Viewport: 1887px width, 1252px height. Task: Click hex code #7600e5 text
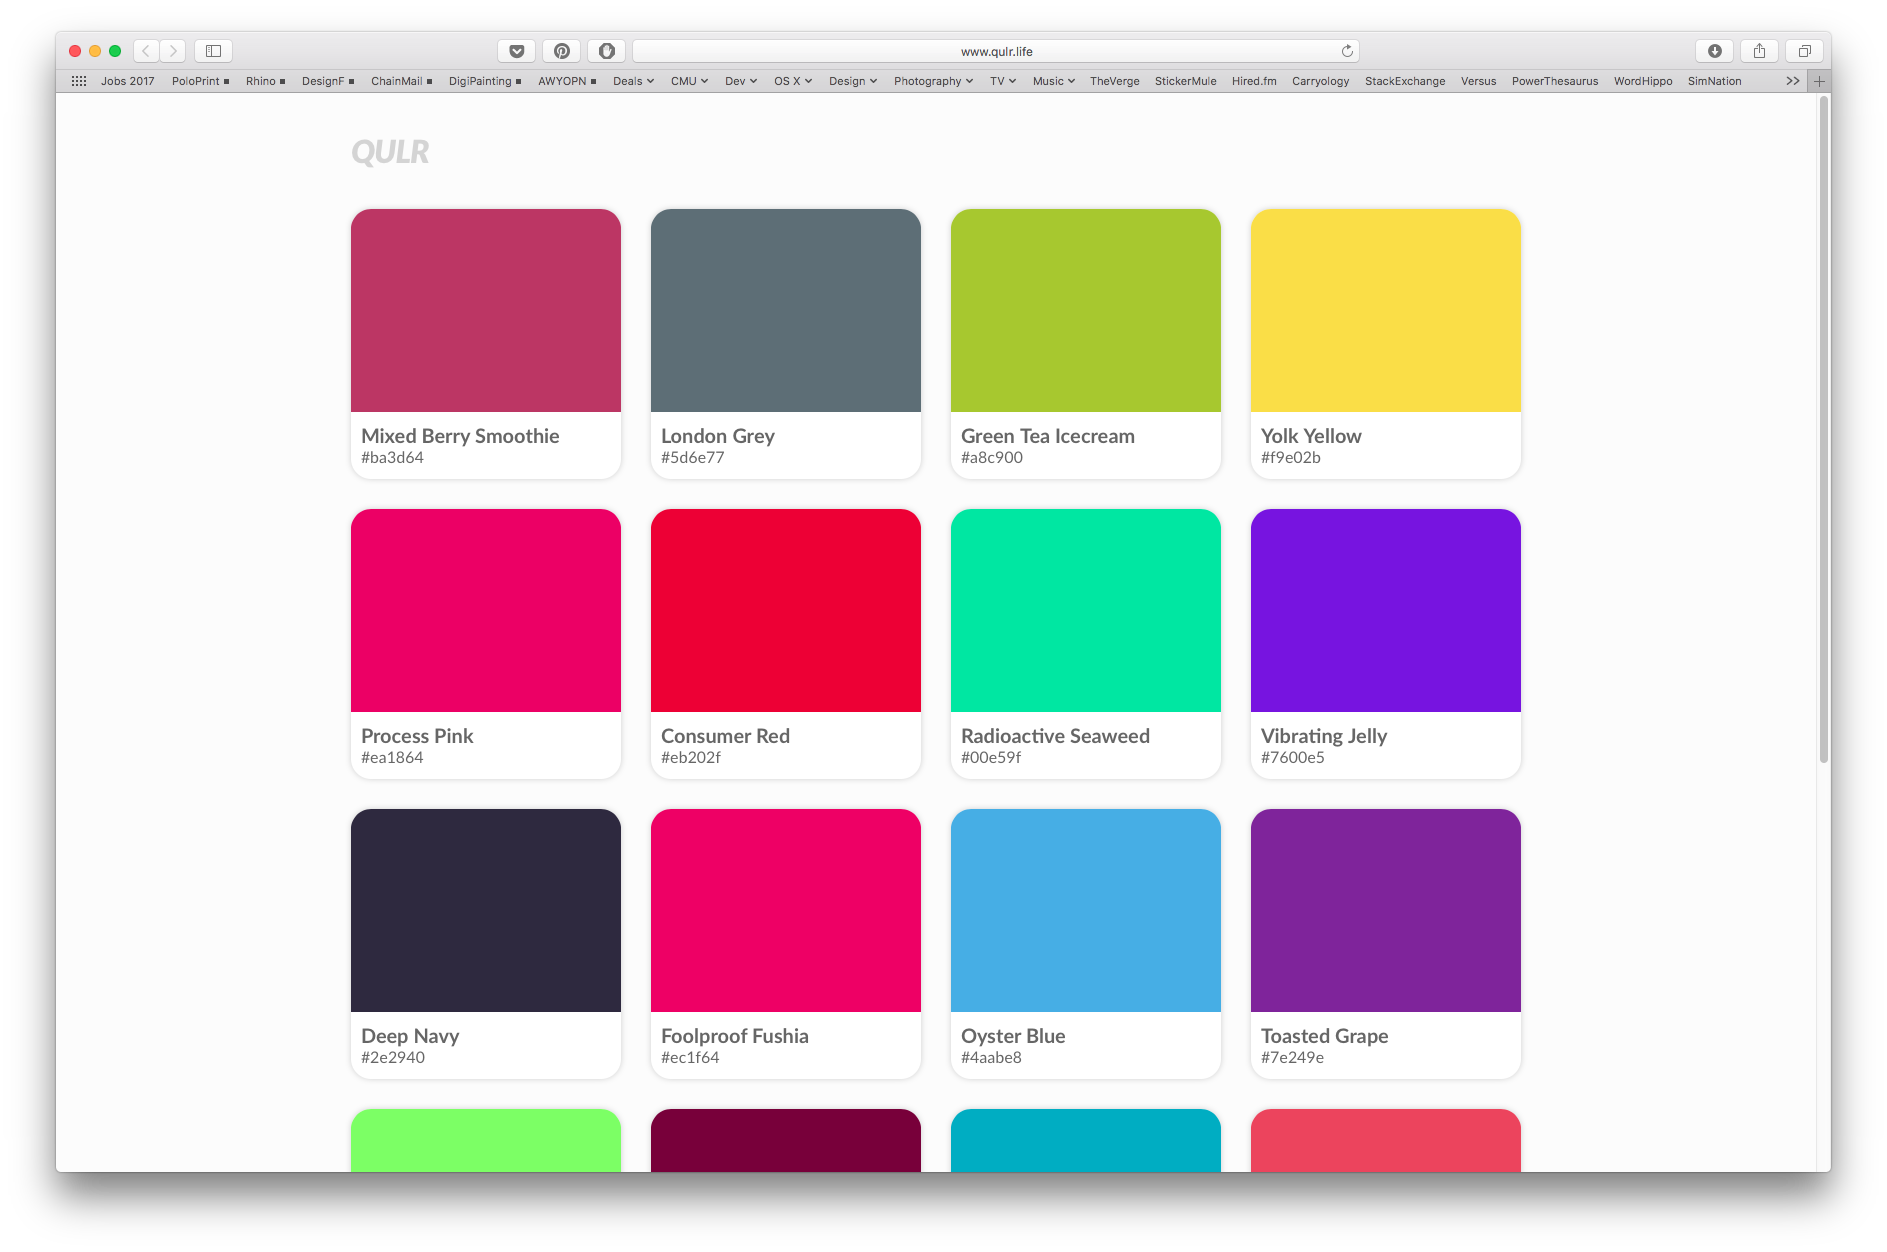1292,758
